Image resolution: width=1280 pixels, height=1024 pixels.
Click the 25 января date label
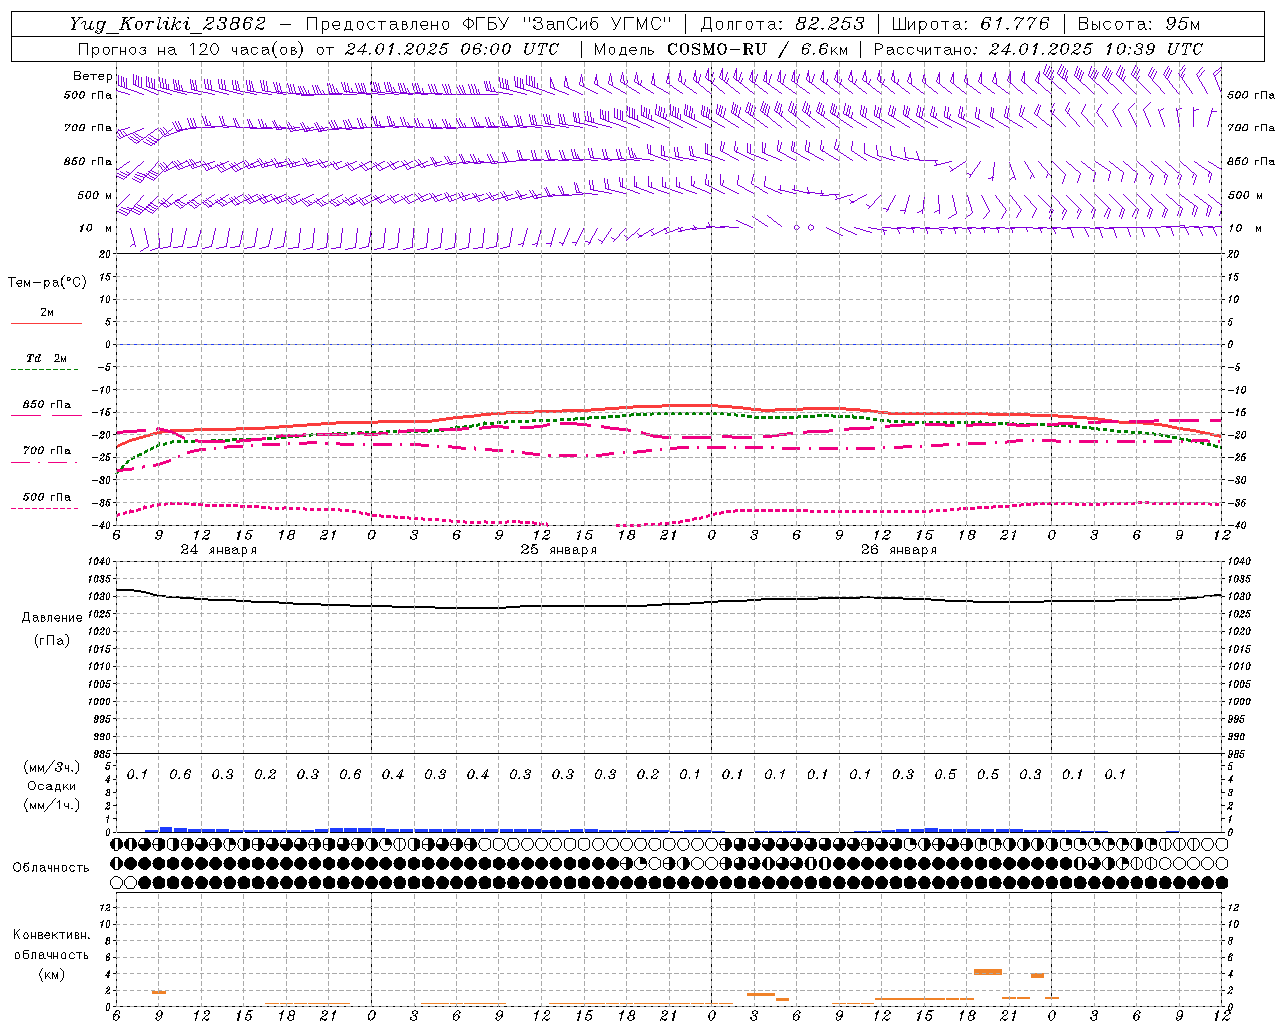pos(558,550)
